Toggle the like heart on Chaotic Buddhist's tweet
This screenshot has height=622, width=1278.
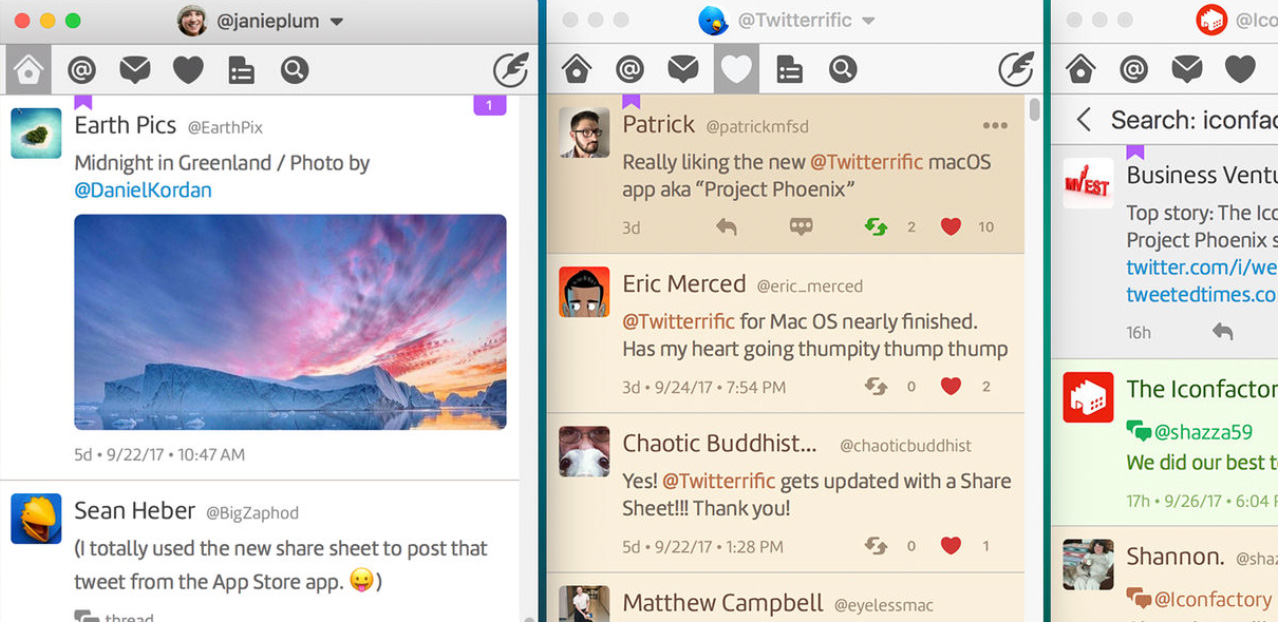[951, 545]
